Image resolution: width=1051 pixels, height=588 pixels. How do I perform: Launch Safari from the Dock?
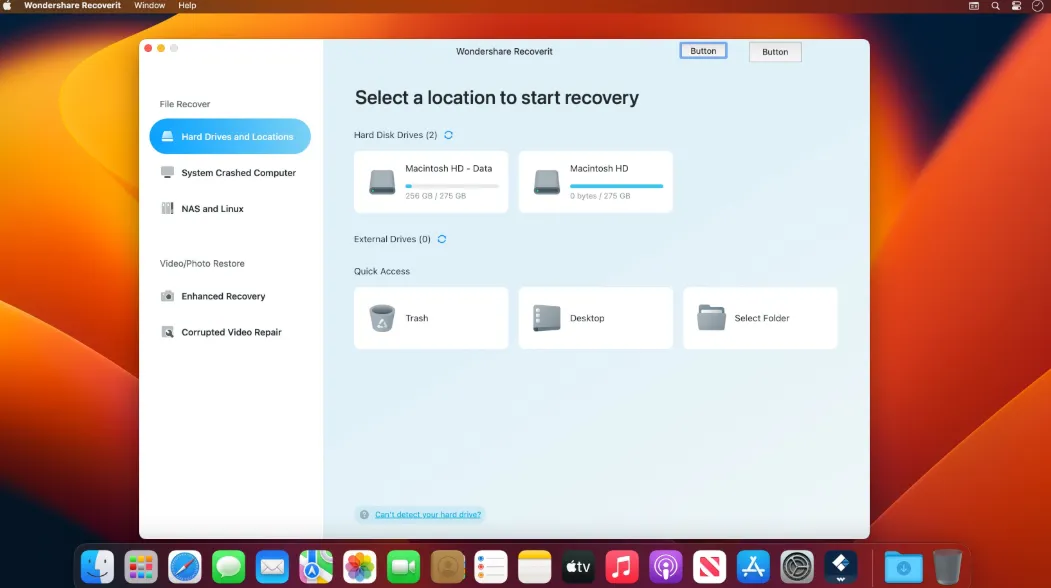pos(185,567)
